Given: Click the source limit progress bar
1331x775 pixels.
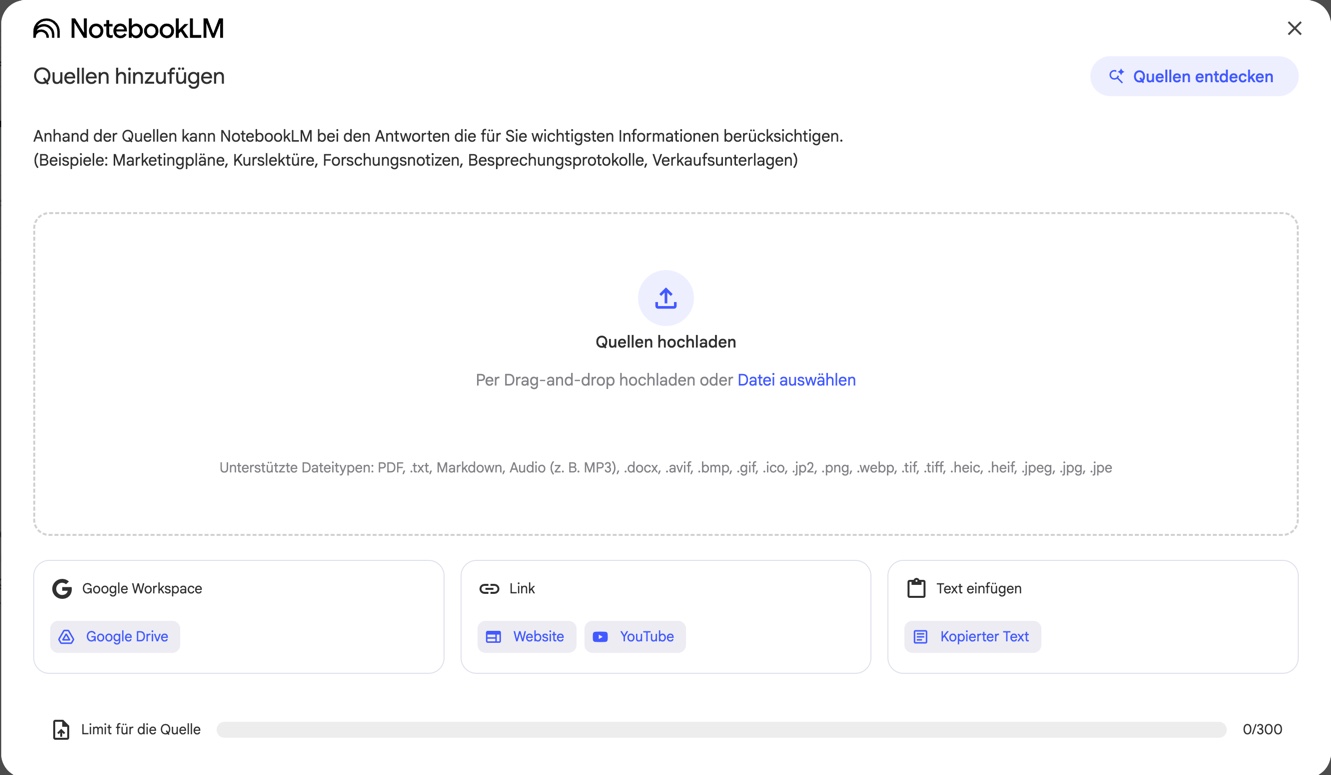Looking at the screenshot, I should (721, 730).
